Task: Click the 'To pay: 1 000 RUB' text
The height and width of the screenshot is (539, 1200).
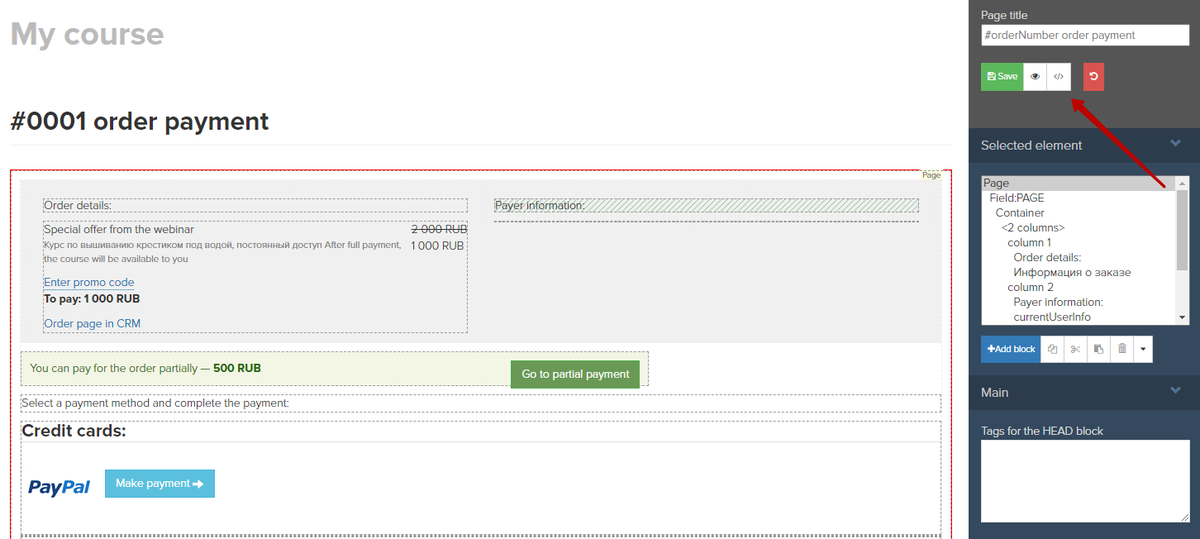Action: tap(92, 298)
